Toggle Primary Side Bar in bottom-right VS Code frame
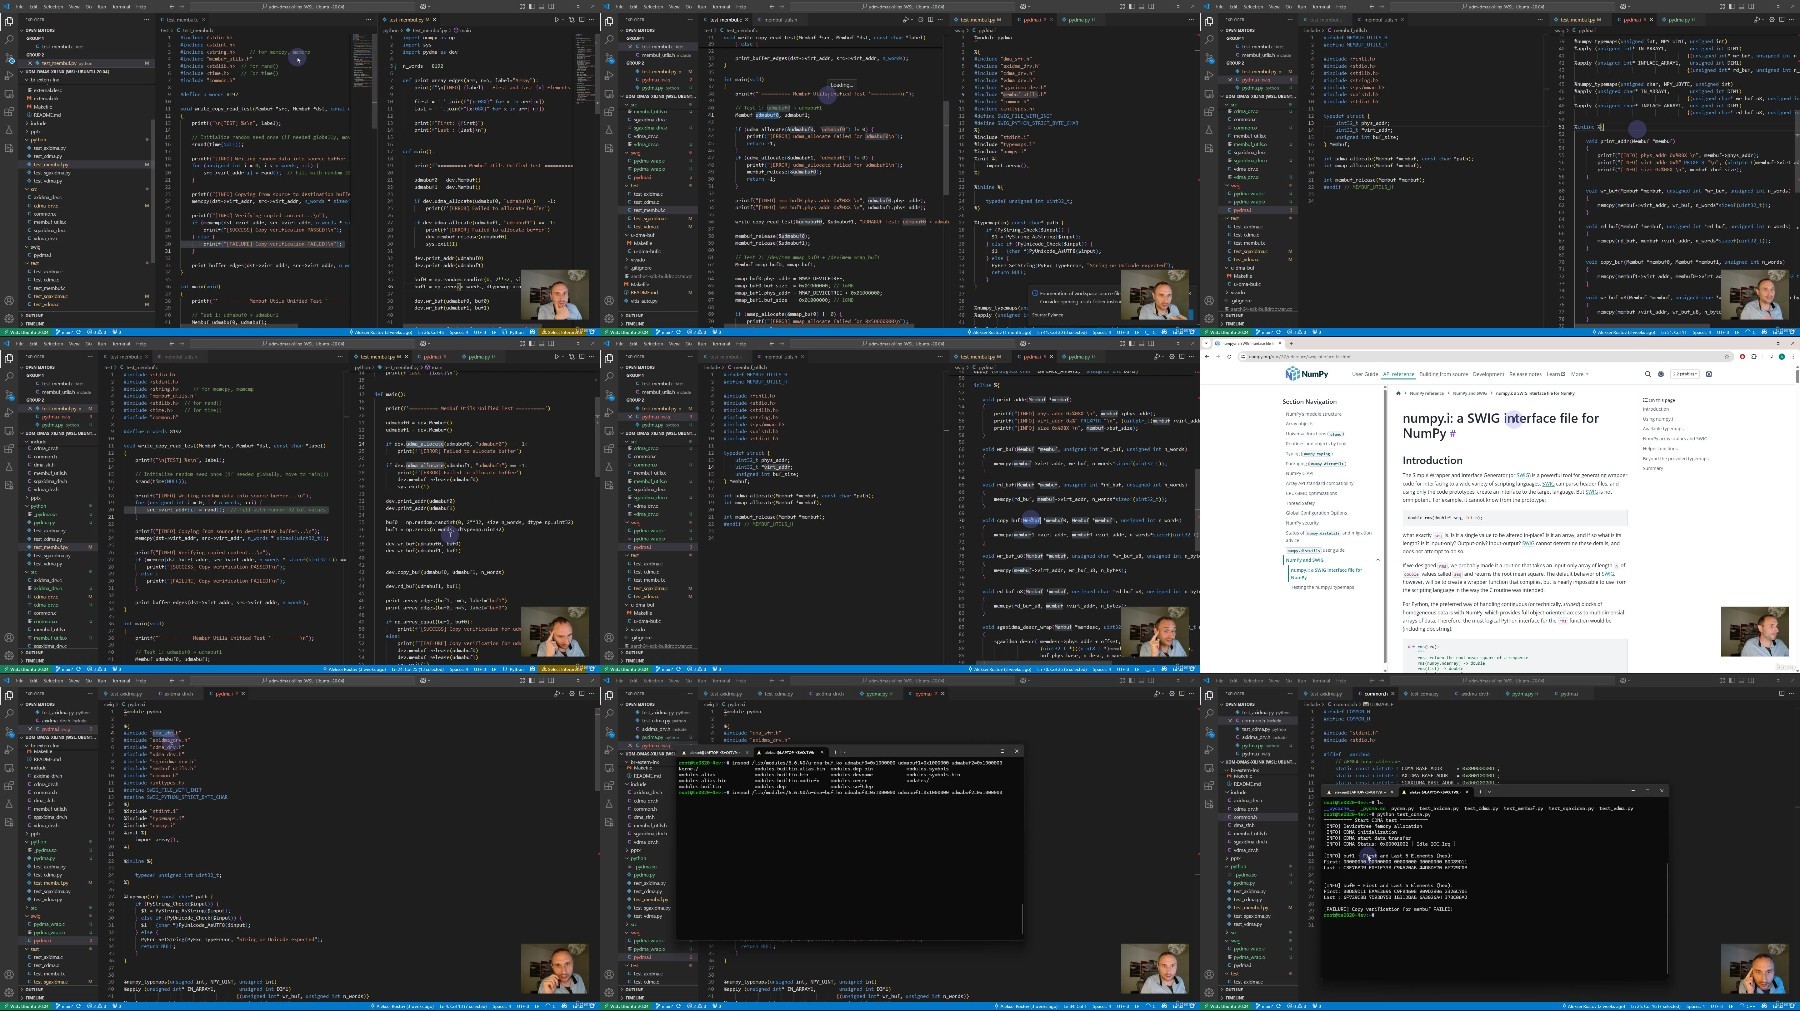Image resolution: width=1800 pixels, height=1011 pixels. (x=1730, y=680)
